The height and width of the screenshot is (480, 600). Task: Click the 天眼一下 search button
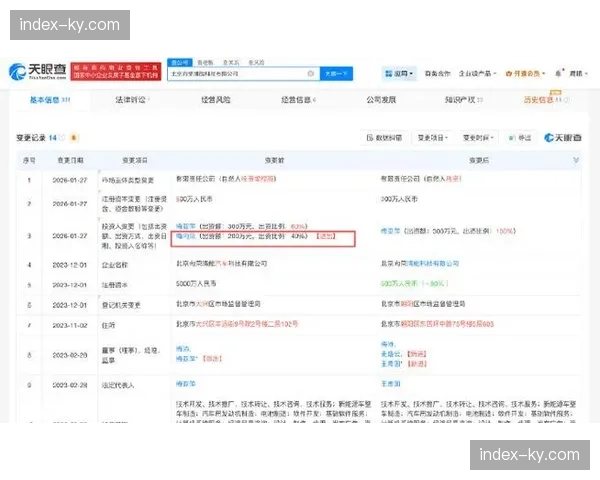click(x=336, y=73)
